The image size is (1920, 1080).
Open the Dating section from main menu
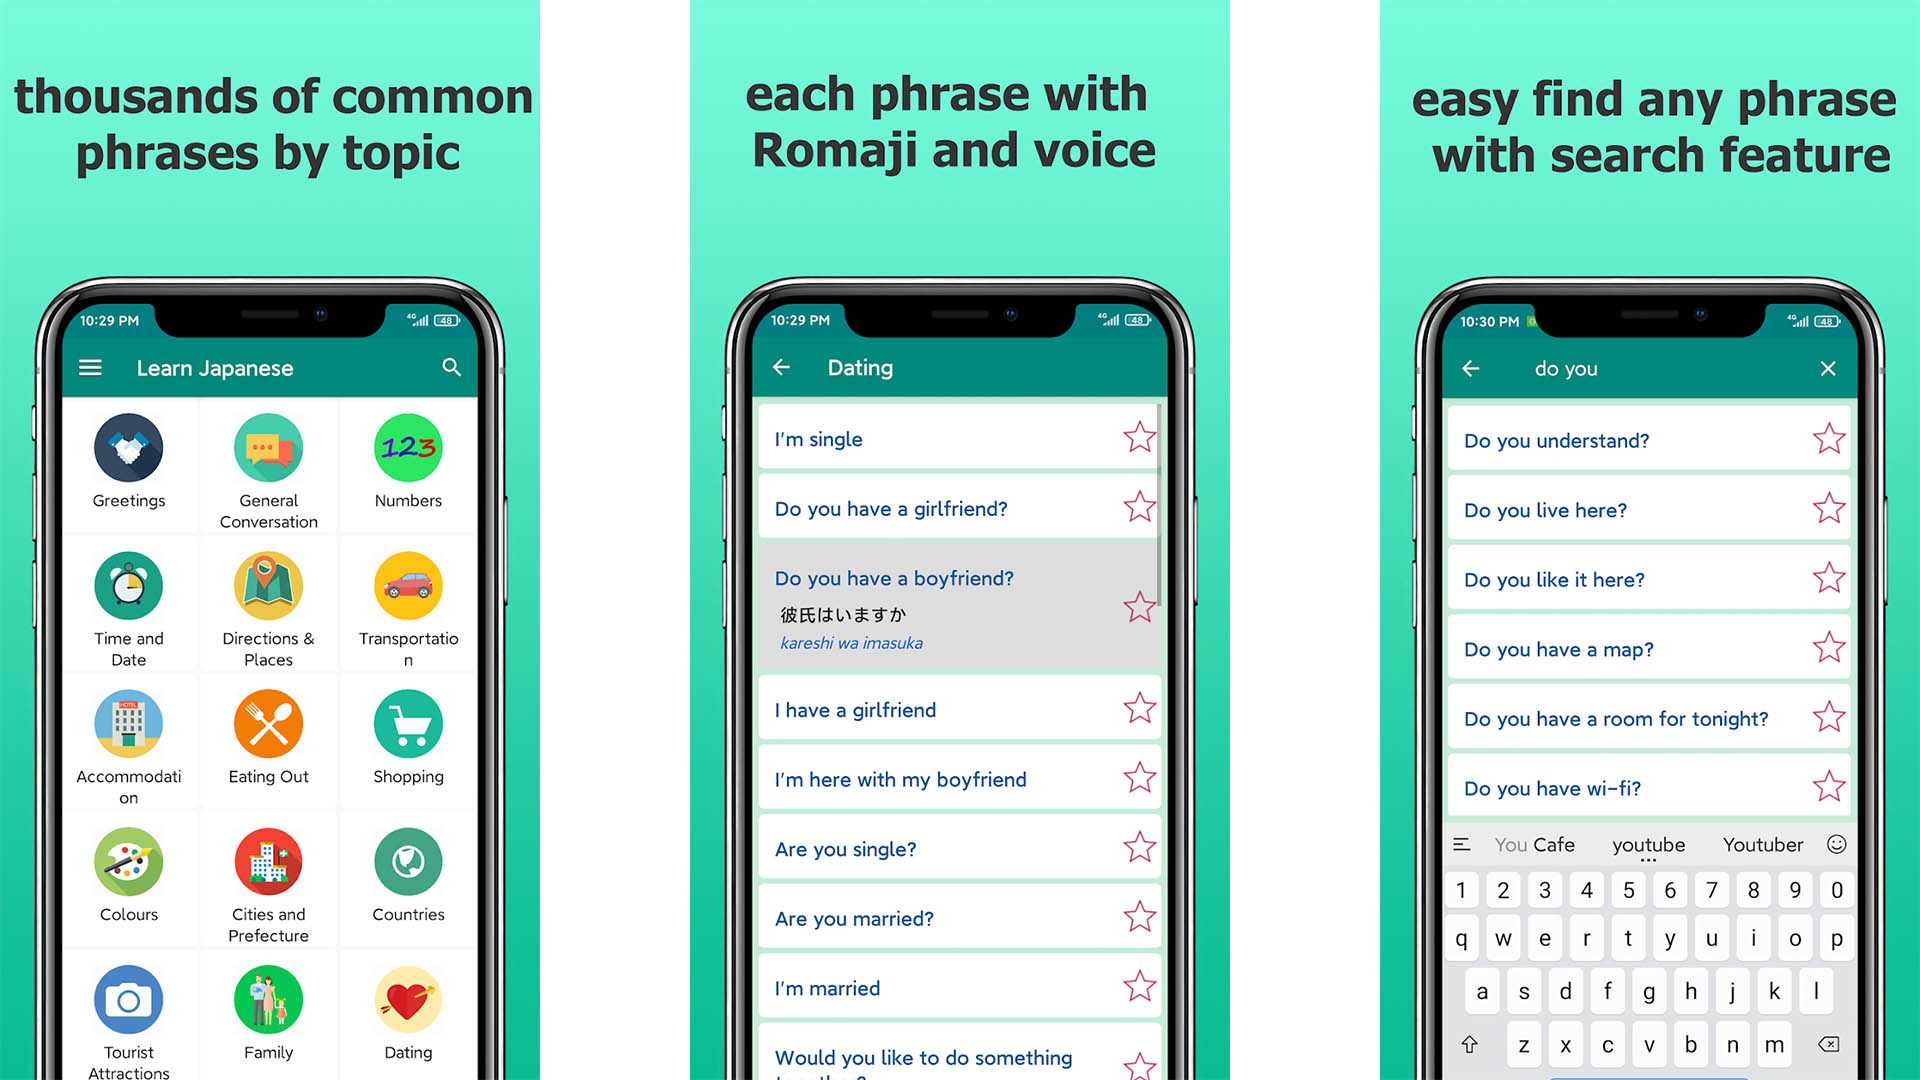(x=406, y=1002)
